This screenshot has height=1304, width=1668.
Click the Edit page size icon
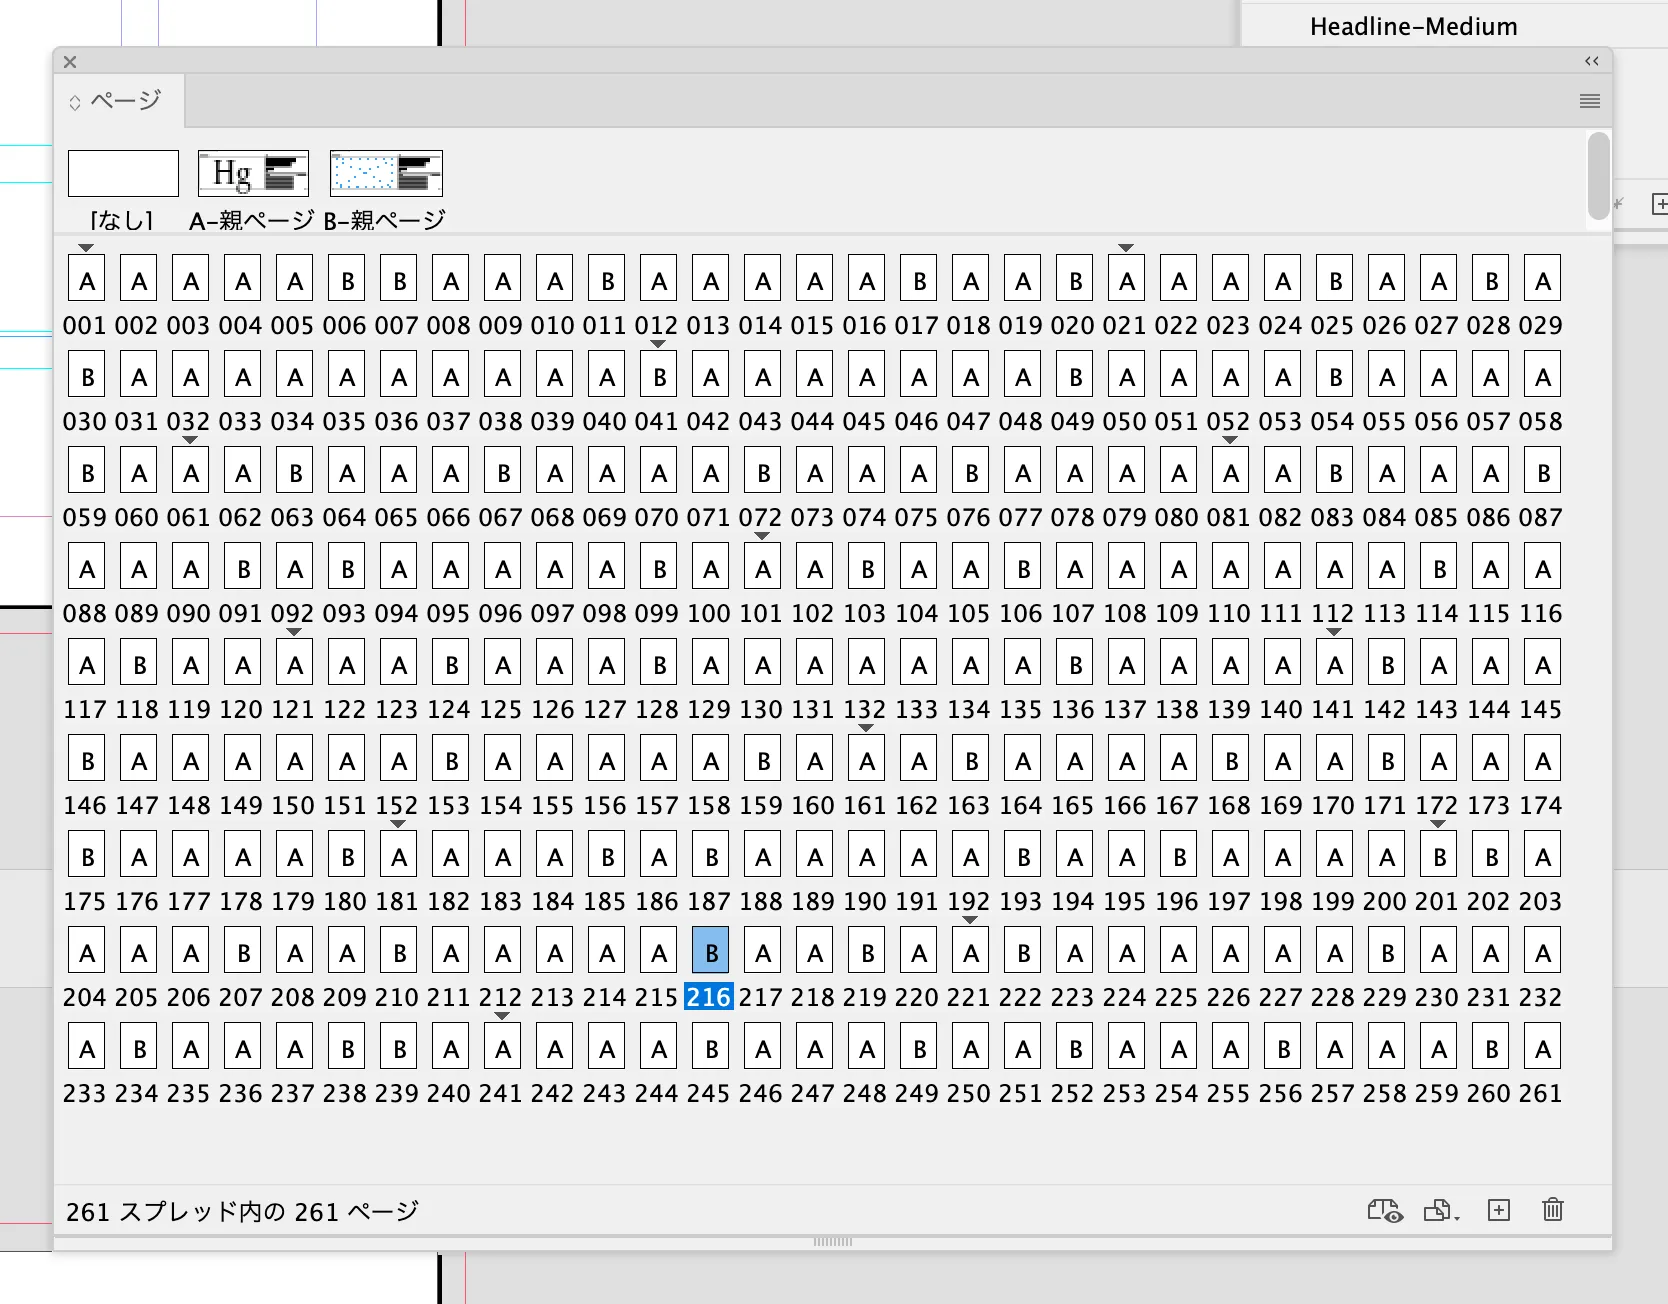(1441, 1210)
